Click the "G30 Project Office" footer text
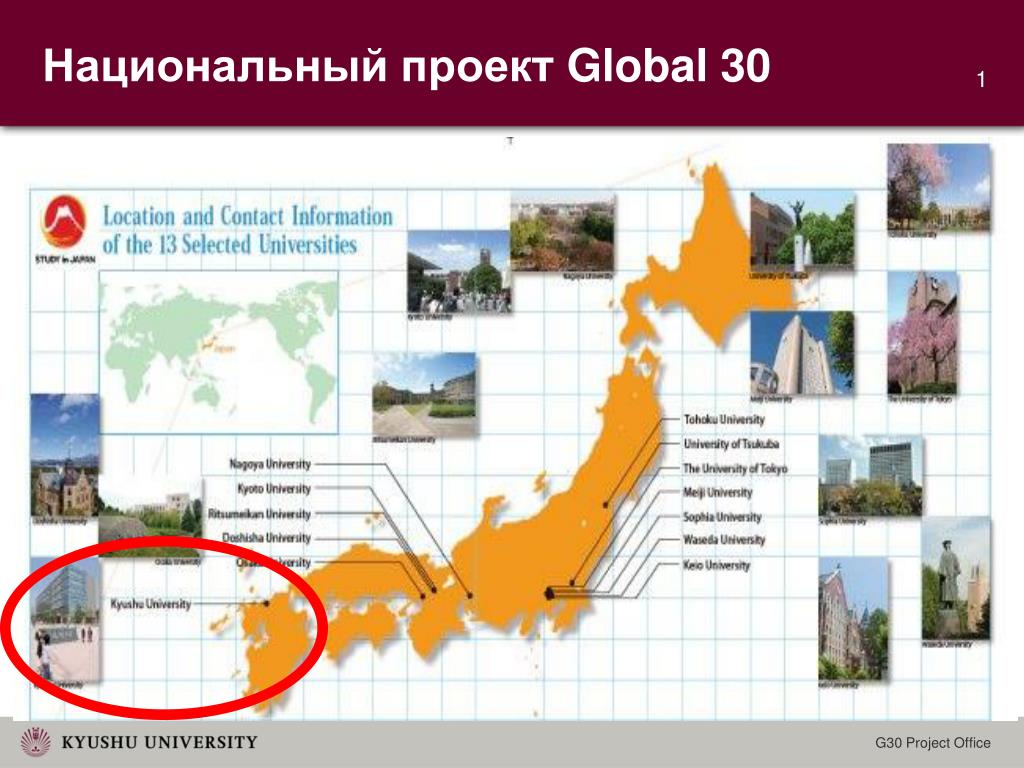 pos(933,743)
